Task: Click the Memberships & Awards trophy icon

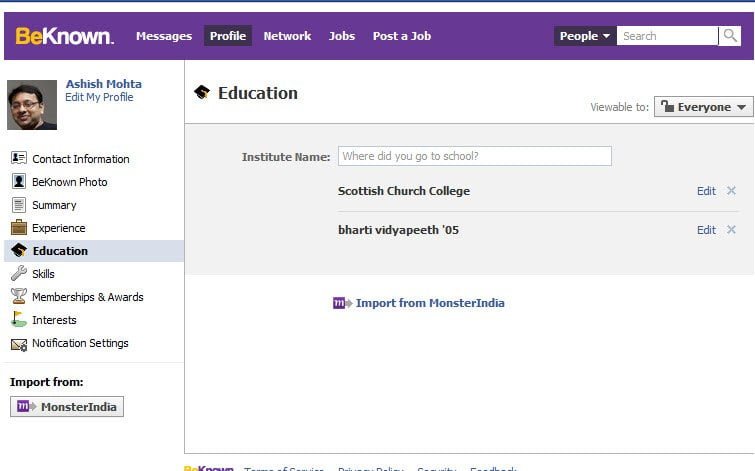Action: pos(19,296)
